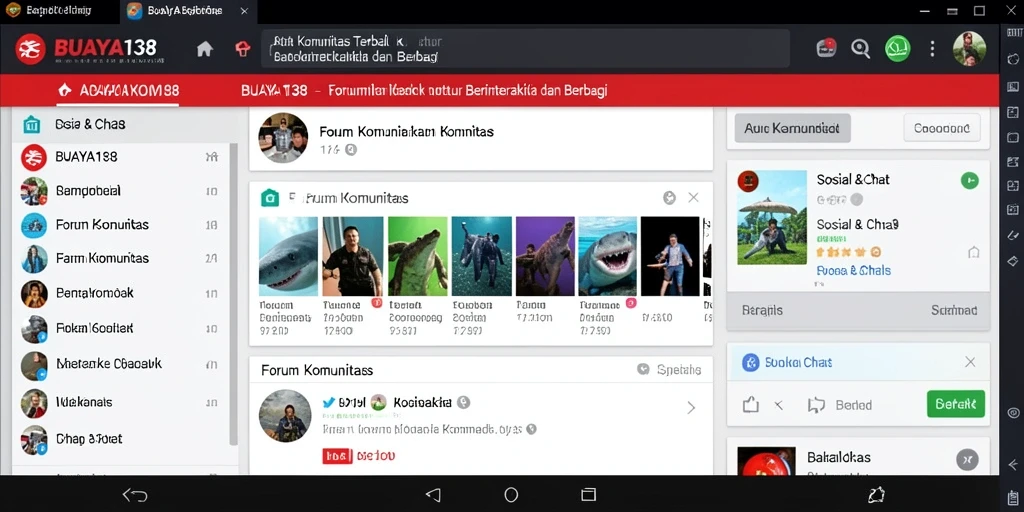The height and width of the screenshot is (512, 1024).
Task: Click the Cooodonc button
Action: click(942, 128)
